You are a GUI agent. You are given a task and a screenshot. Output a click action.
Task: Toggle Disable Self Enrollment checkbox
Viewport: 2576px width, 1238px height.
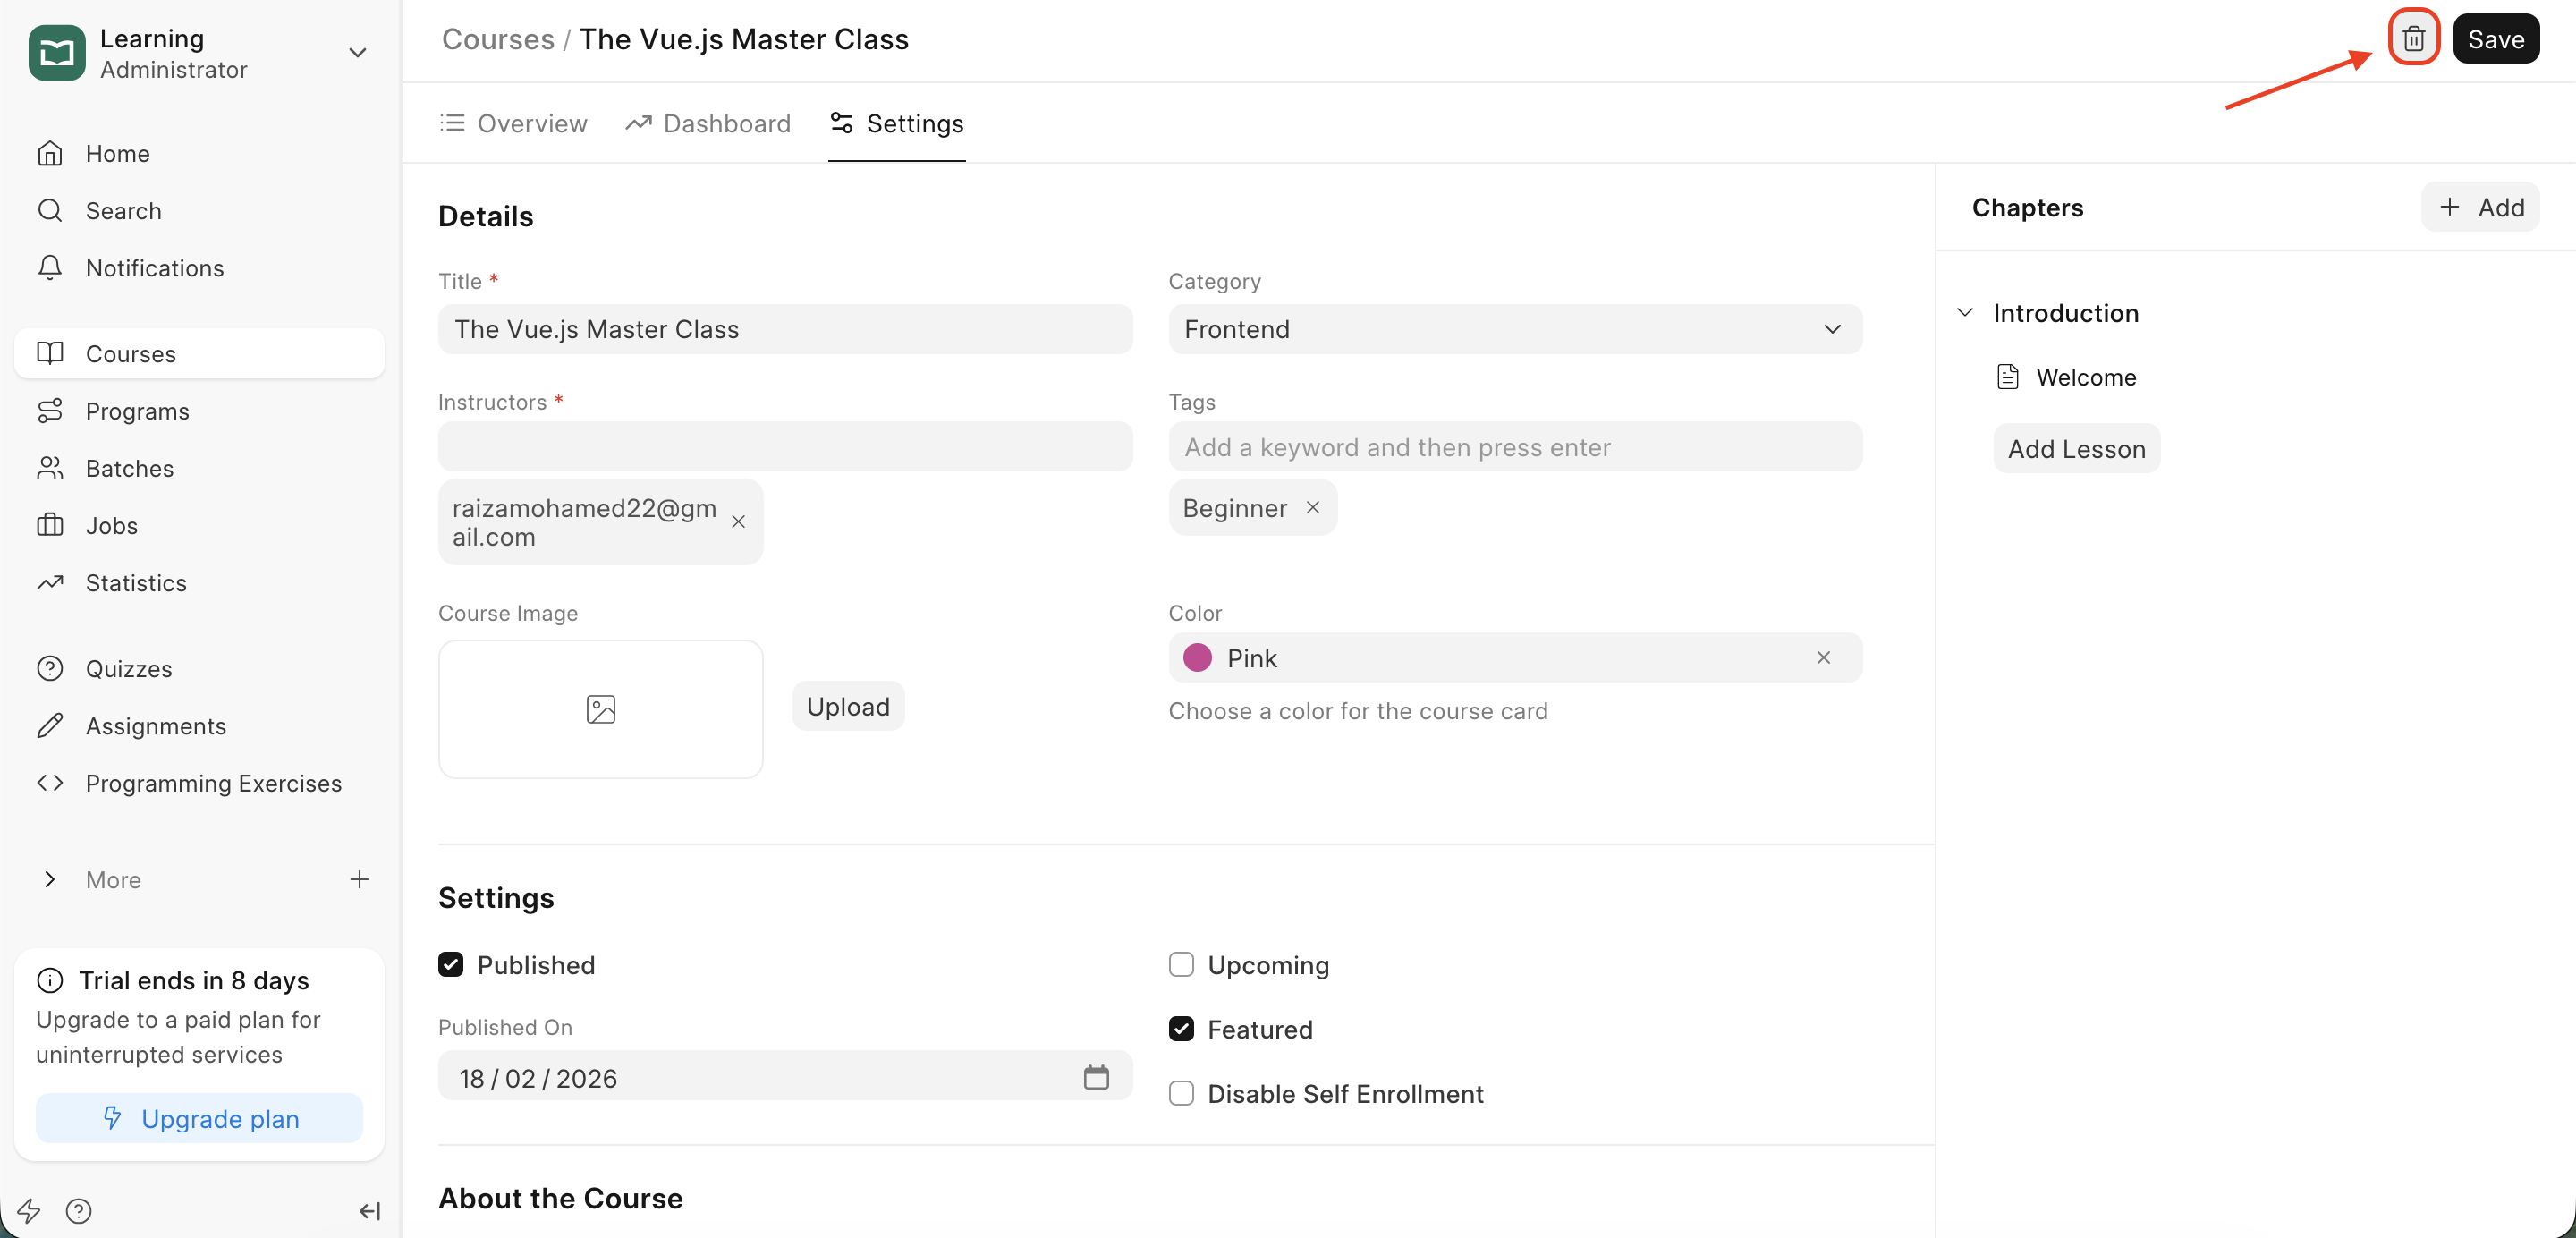point(1181,1093)
